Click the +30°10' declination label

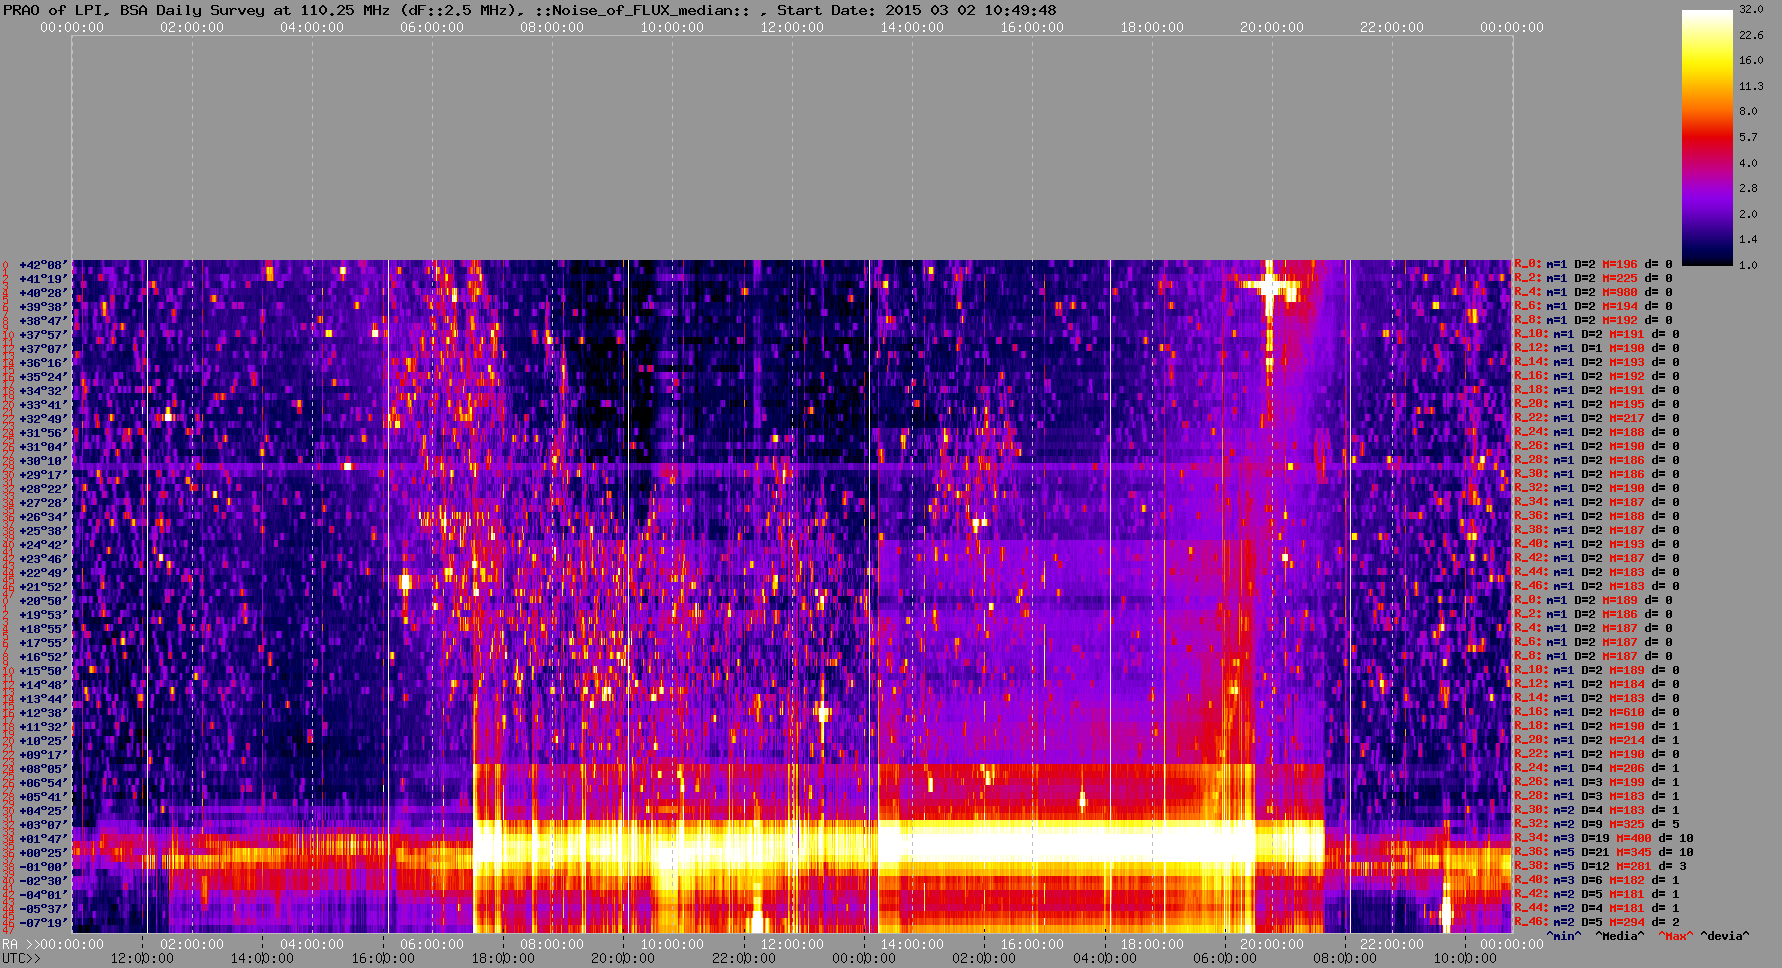click(42, 461)
